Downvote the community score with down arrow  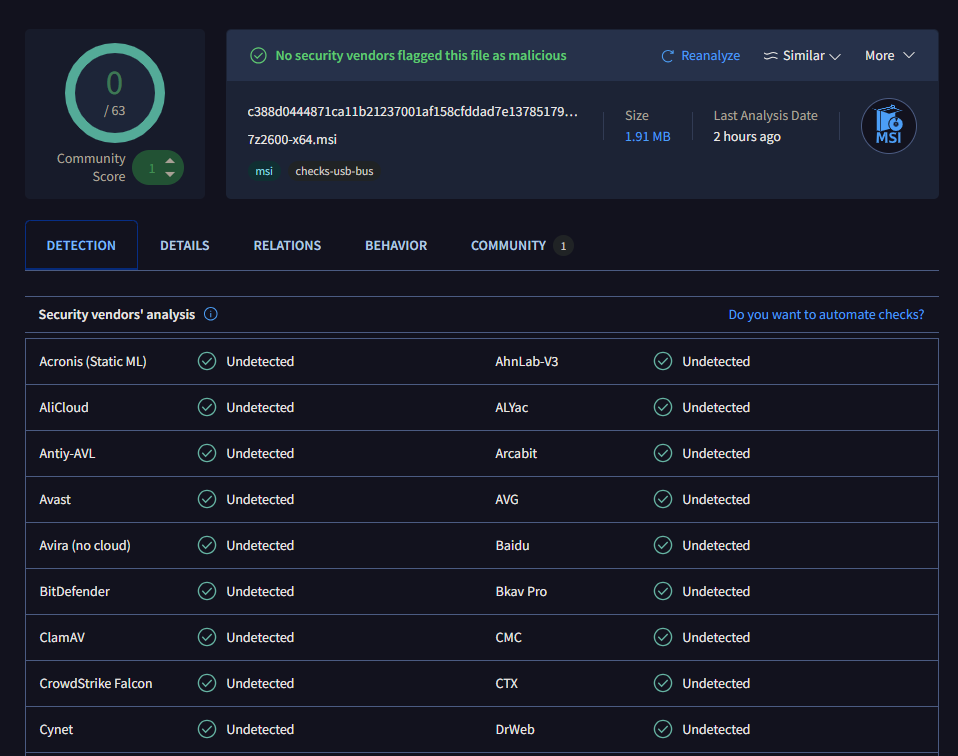point(169,175)
